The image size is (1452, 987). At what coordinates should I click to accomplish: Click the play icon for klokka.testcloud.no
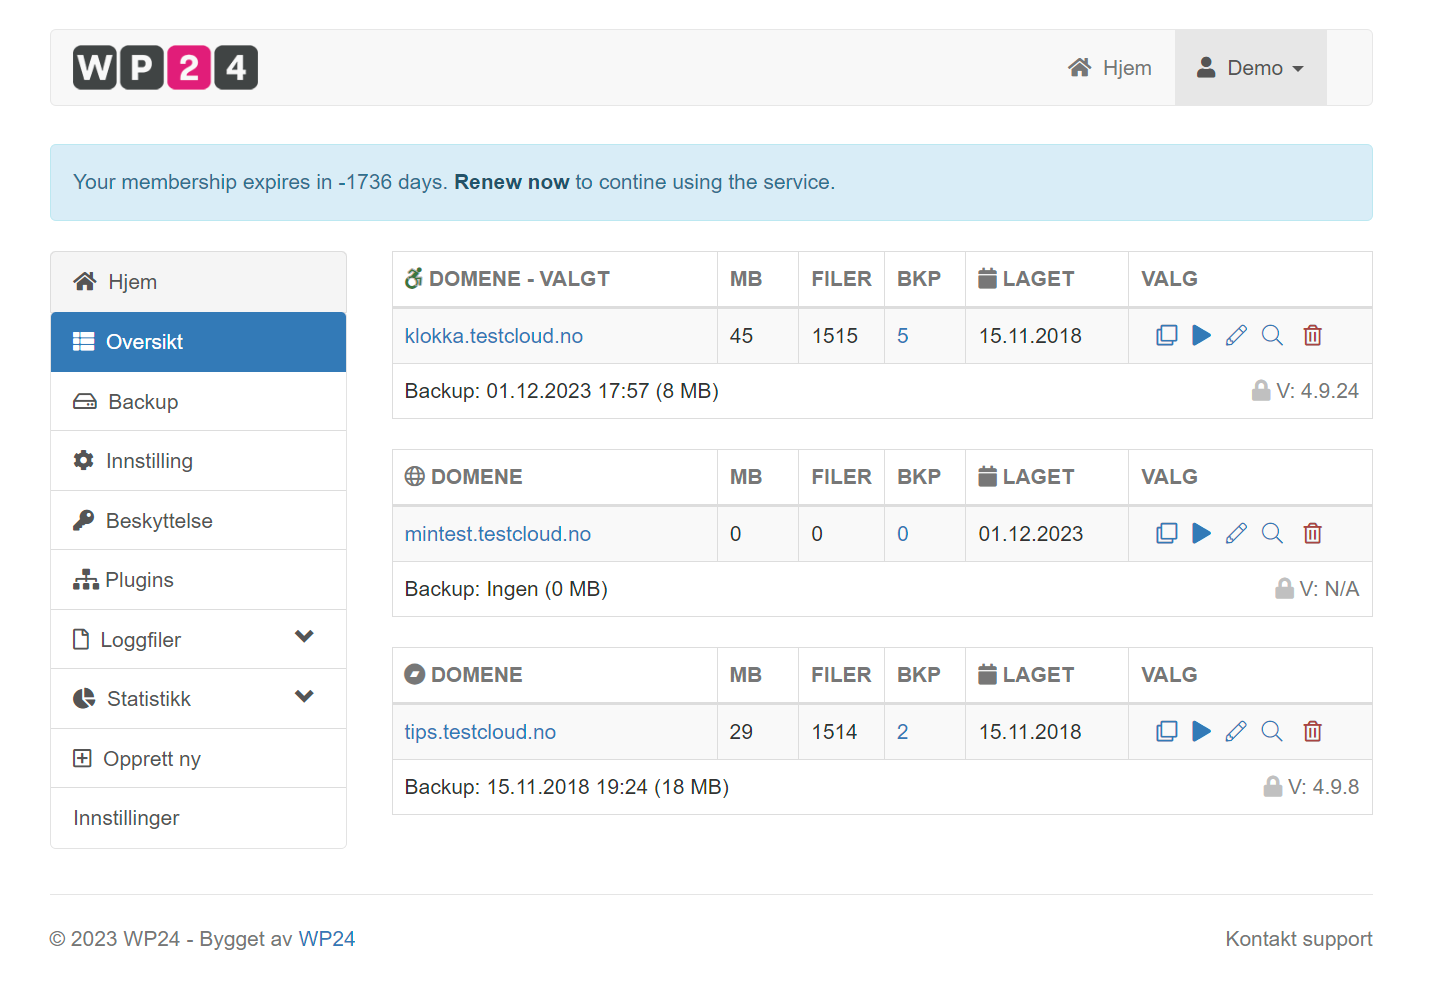[x=1201, y=336]
